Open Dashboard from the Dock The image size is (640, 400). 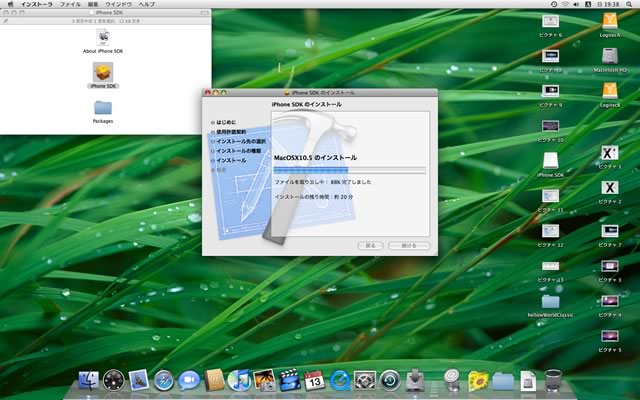[113, 380]
